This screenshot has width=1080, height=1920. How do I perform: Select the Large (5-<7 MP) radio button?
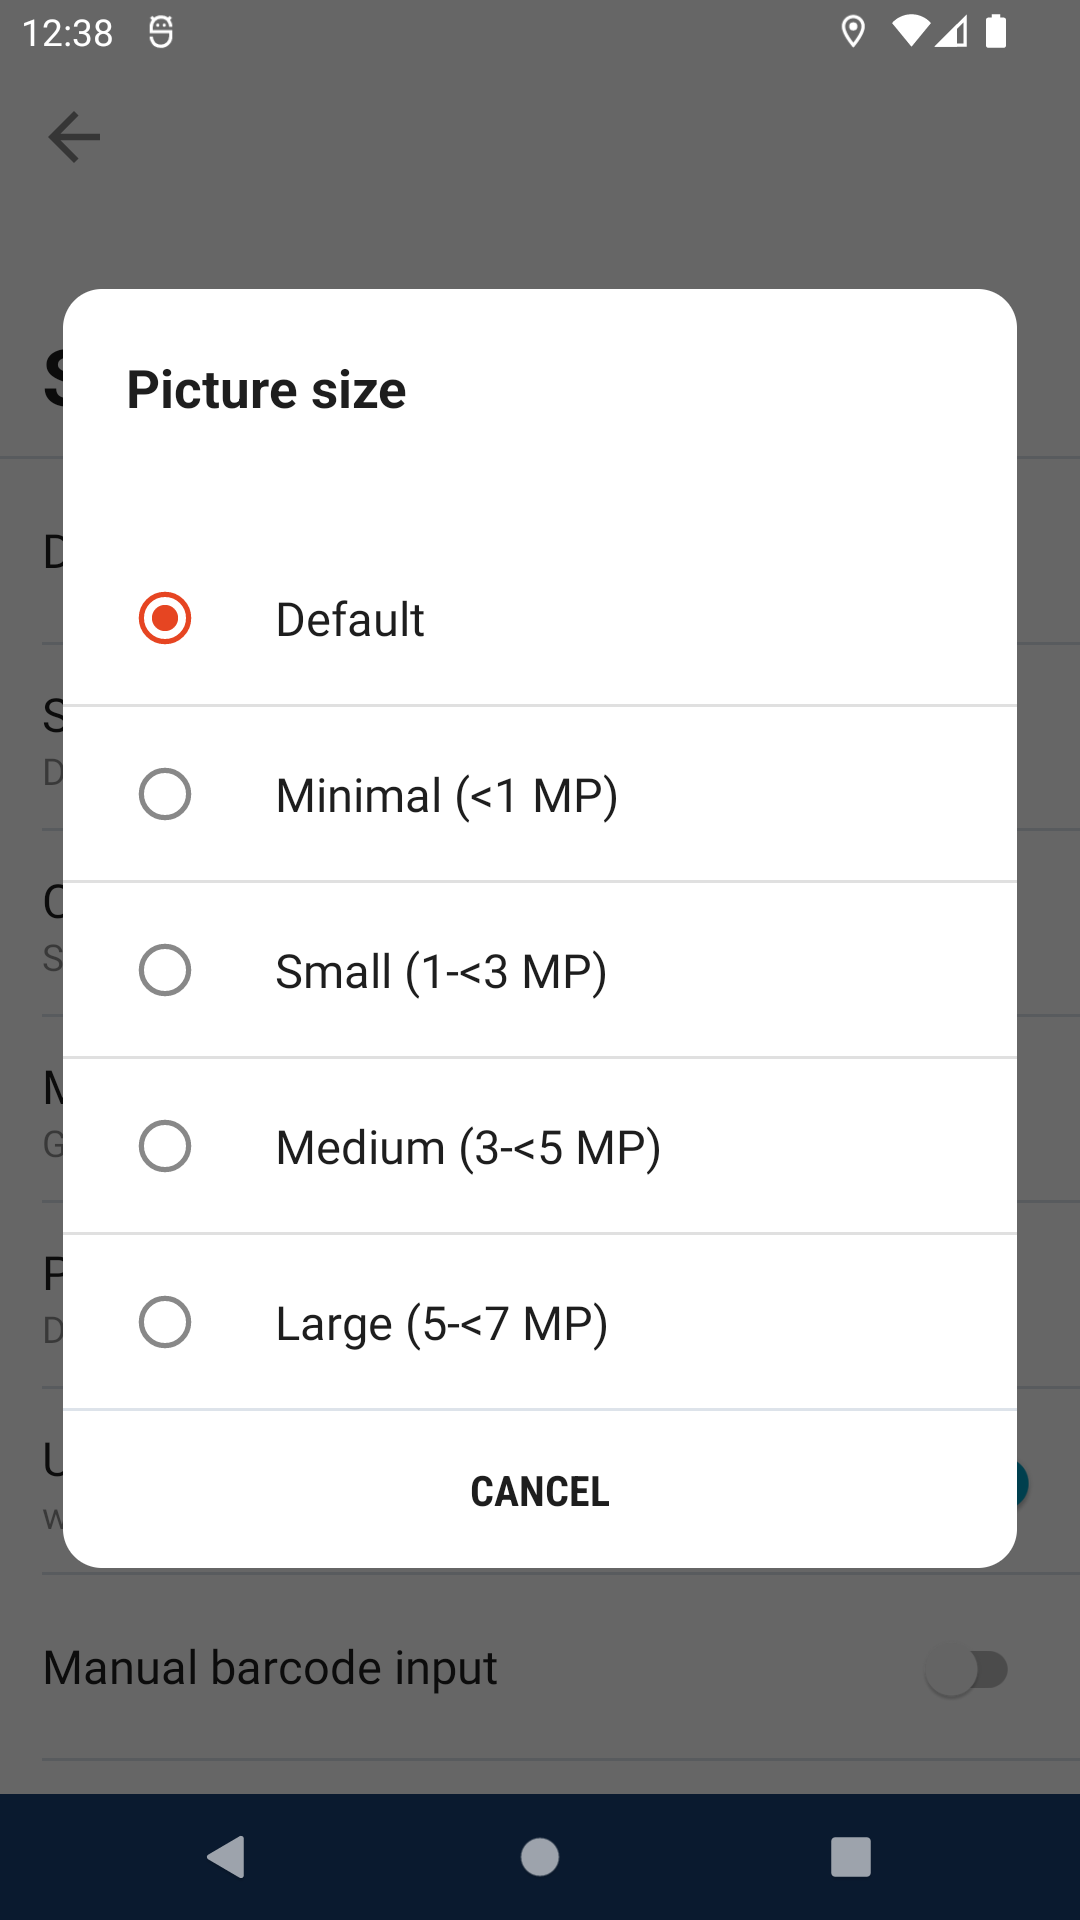(x=165, y=1322)
